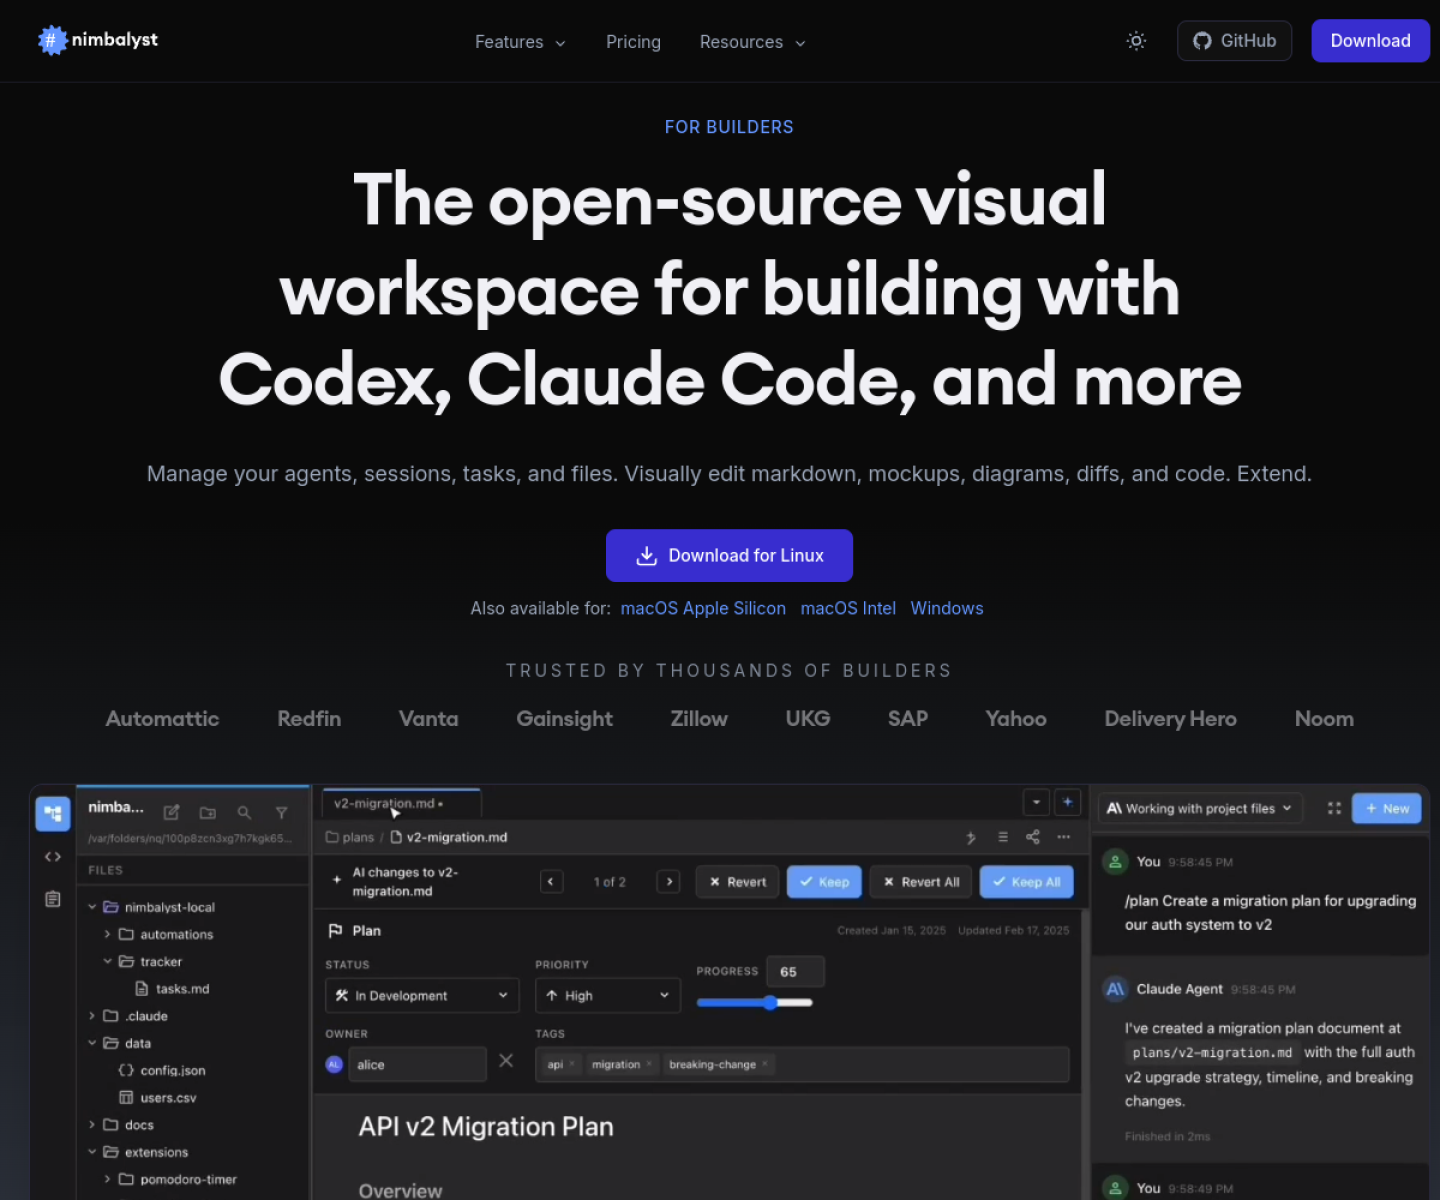Image resolution: width=1440 pixels, height=1200 pixels.
Task: Adjust the Progress slider handle
Action: click(770, 1003)
